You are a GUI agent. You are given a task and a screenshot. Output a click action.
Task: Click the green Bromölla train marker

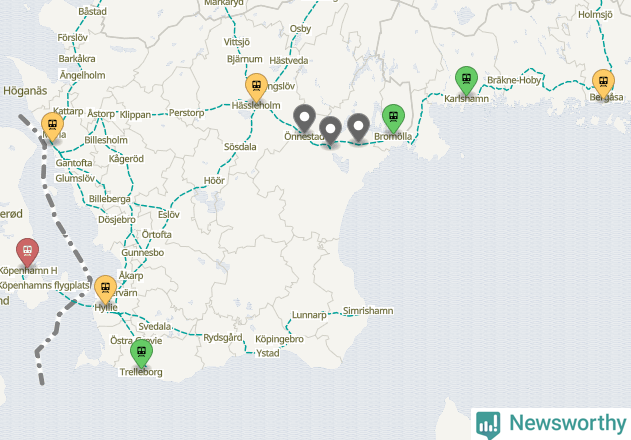tap(393, 118)
